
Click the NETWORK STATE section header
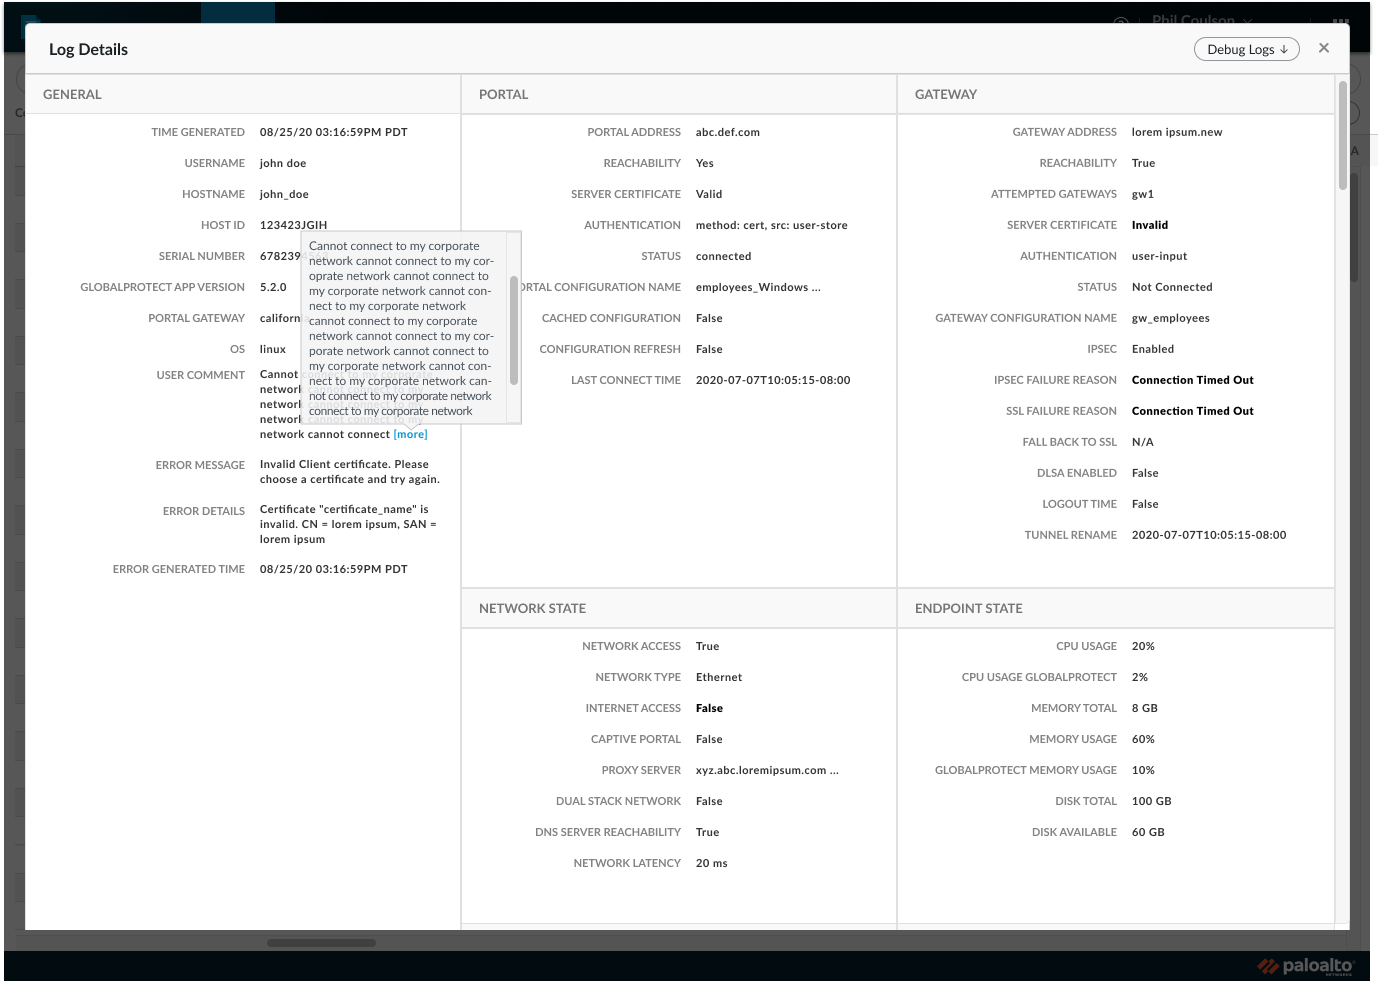click(532, 609)
